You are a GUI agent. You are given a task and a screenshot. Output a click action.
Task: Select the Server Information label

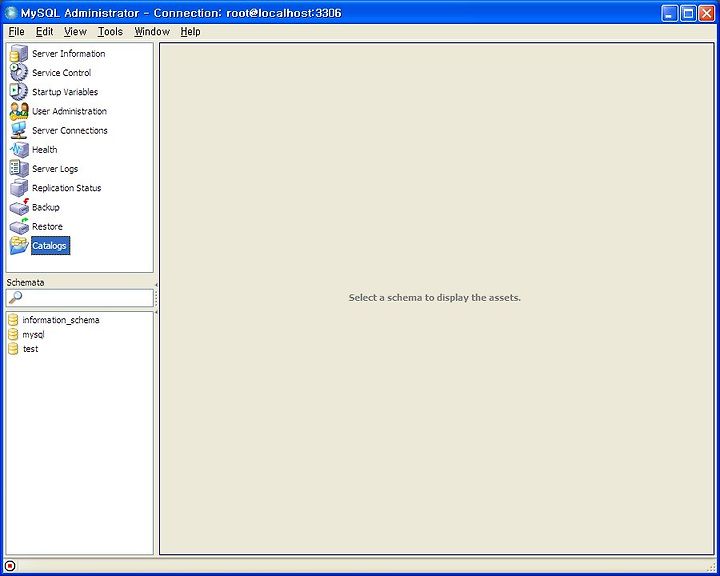pos(68,54)
